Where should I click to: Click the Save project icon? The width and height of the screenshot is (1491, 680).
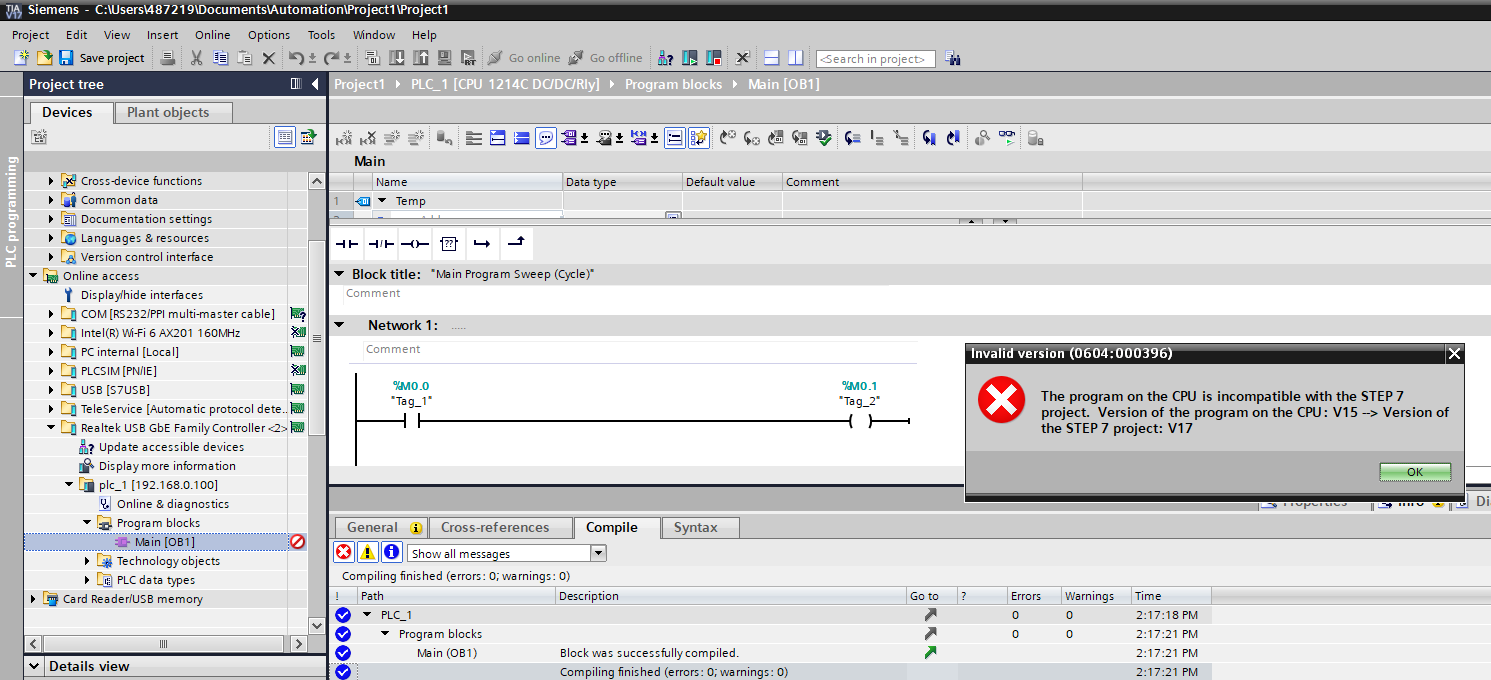click(66, 58)
